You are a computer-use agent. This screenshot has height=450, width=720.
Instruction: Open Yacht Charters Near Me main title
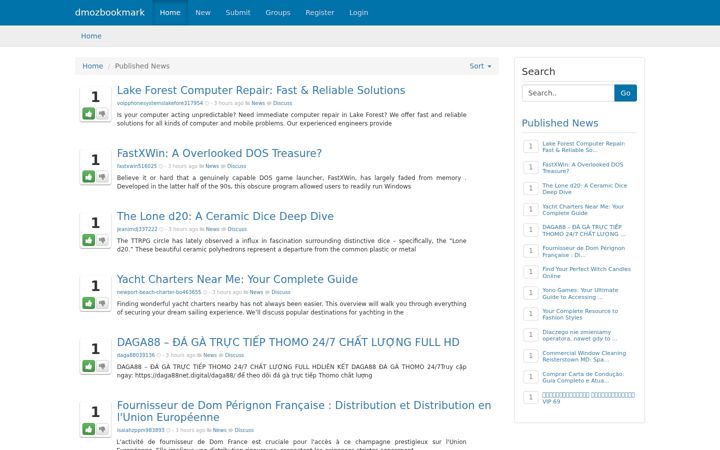pyautogui.click(x=237, y=279)
